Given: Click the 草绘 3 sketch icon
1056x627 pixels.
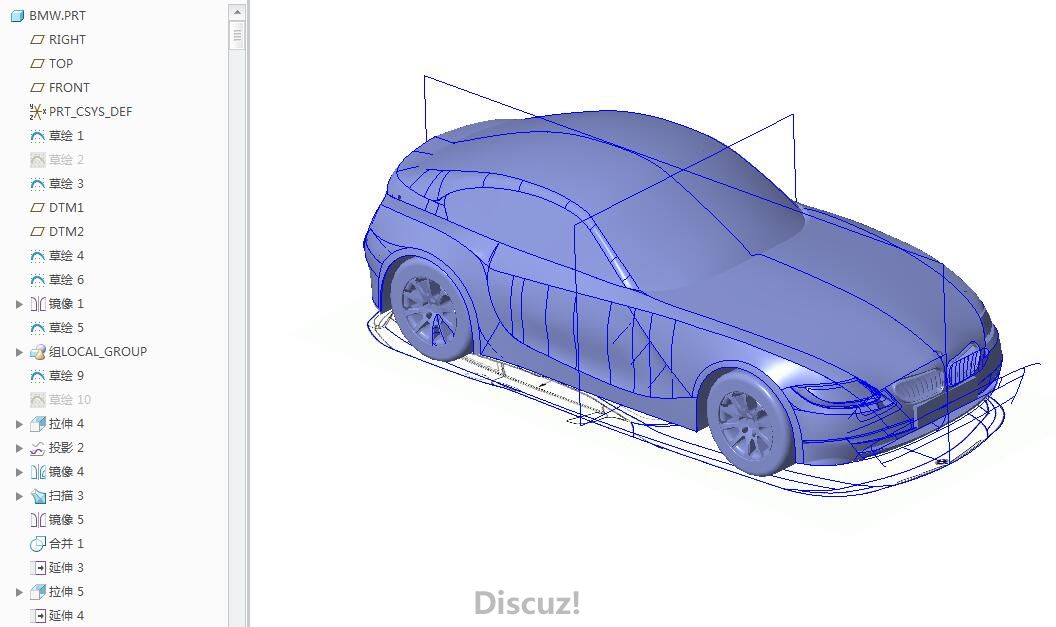Looking at the screenshot, I should click(x=38, y=184).
